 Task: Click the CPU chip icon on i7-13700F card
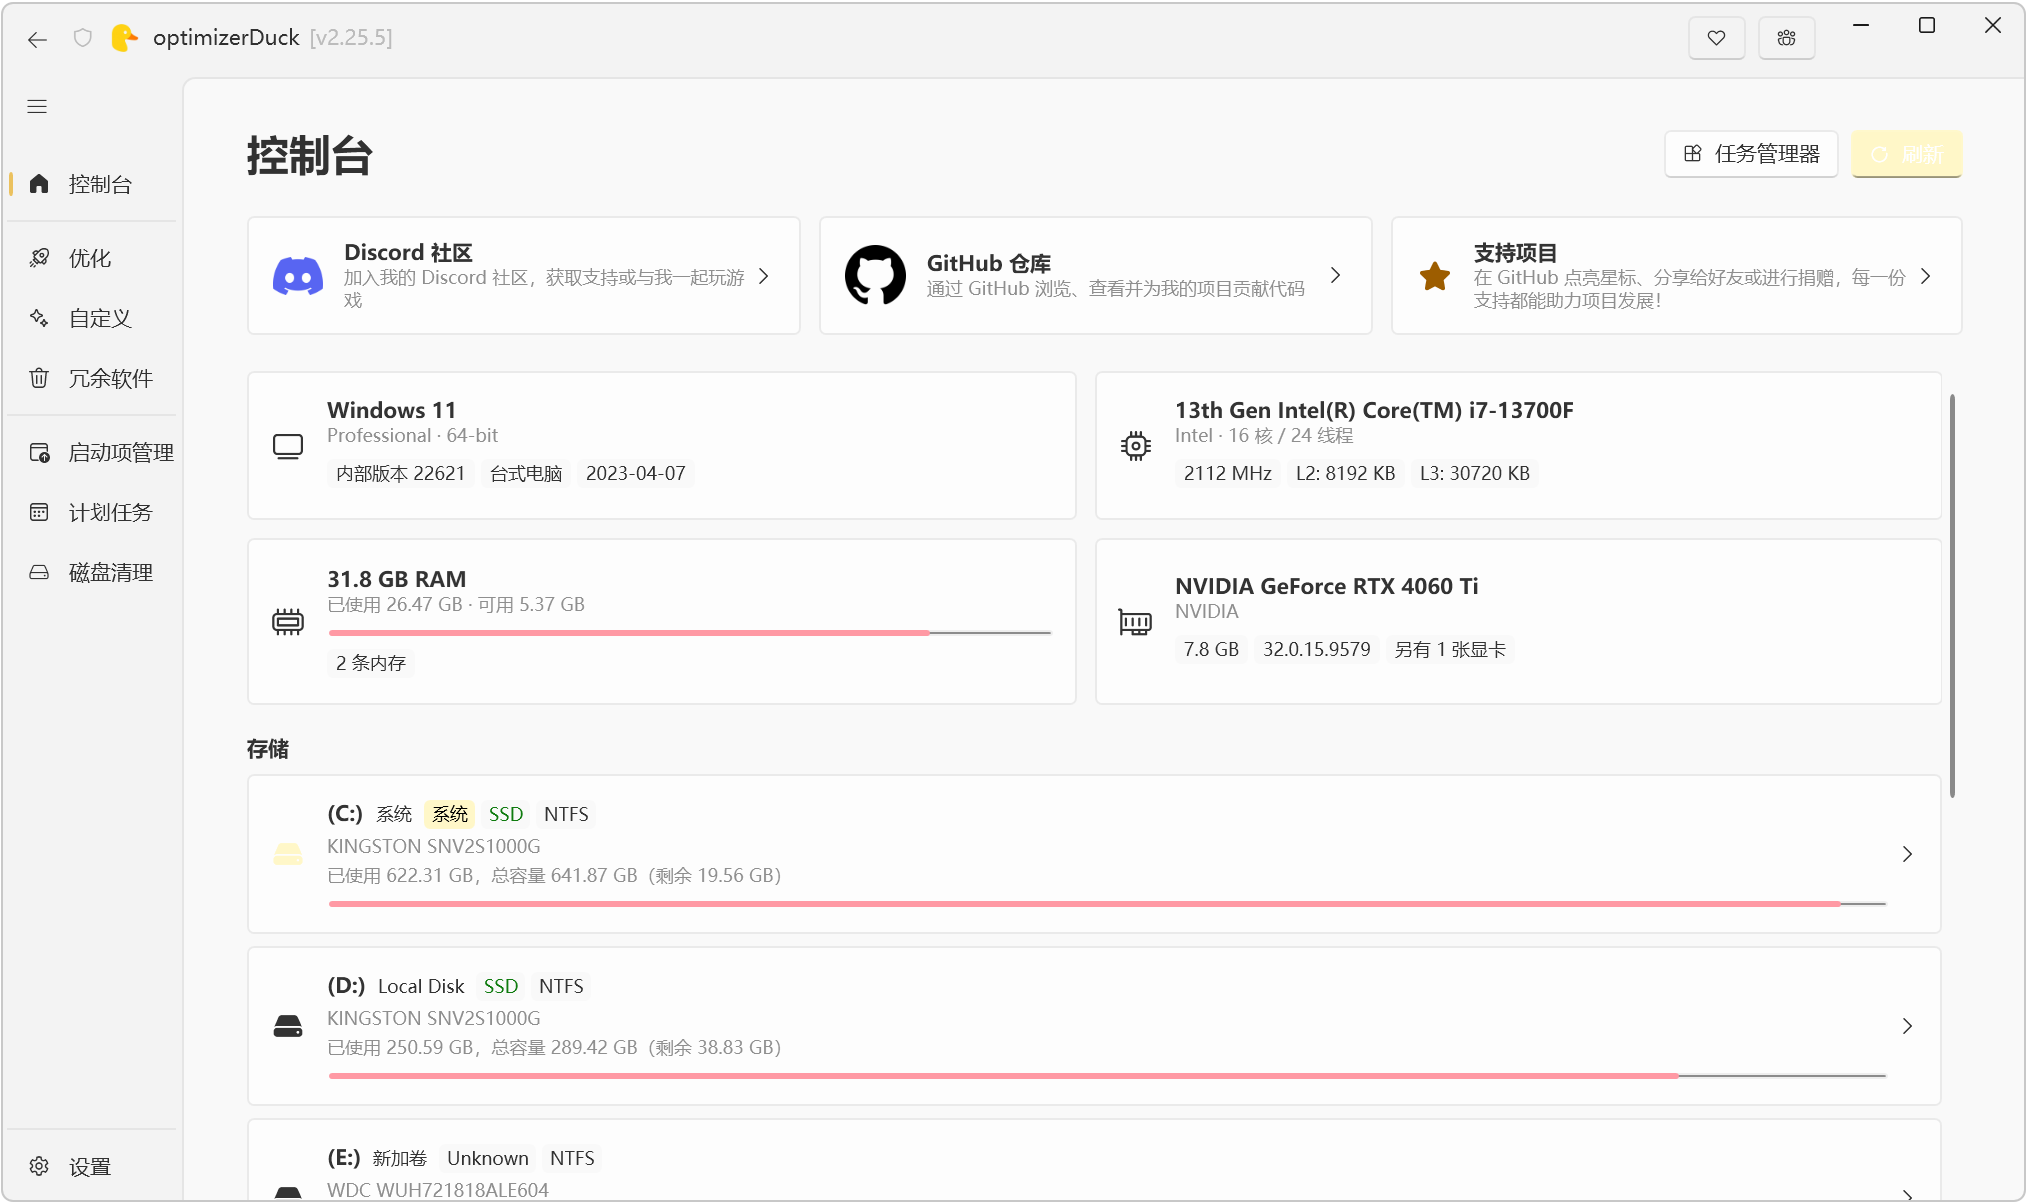[1136, 446]
